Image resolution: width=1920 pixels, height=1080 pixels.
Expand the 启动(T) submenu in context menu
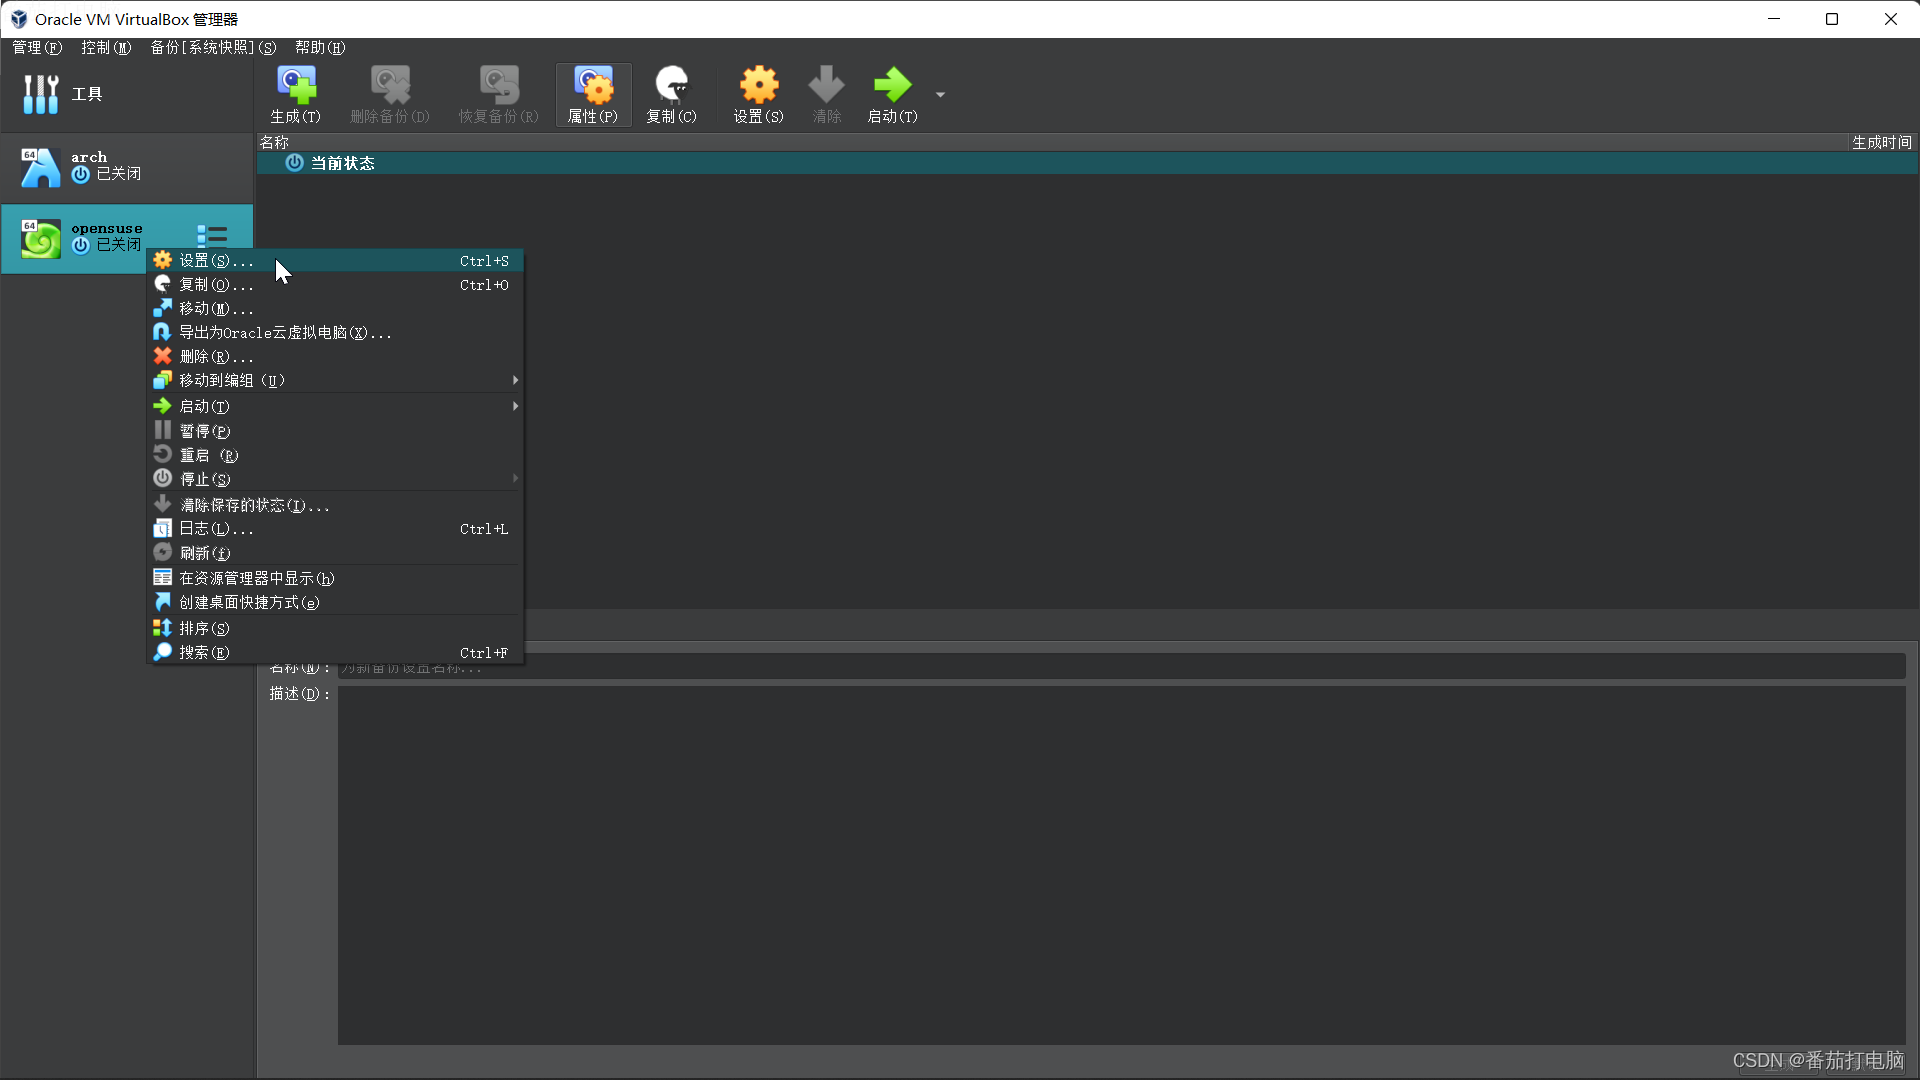coord(335,407)
